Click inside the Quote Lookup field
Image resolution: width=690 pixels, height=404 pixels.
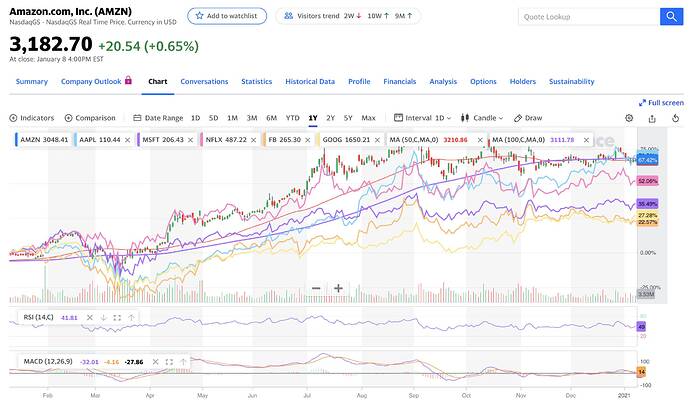(x=589, y=17)
